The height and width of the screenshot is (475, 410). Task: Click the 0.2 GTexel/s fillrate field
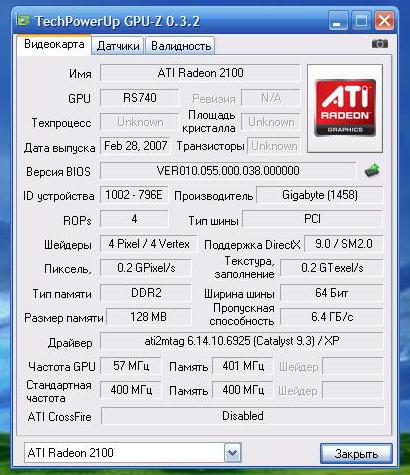pyautogui.click(x=332, y=268)
